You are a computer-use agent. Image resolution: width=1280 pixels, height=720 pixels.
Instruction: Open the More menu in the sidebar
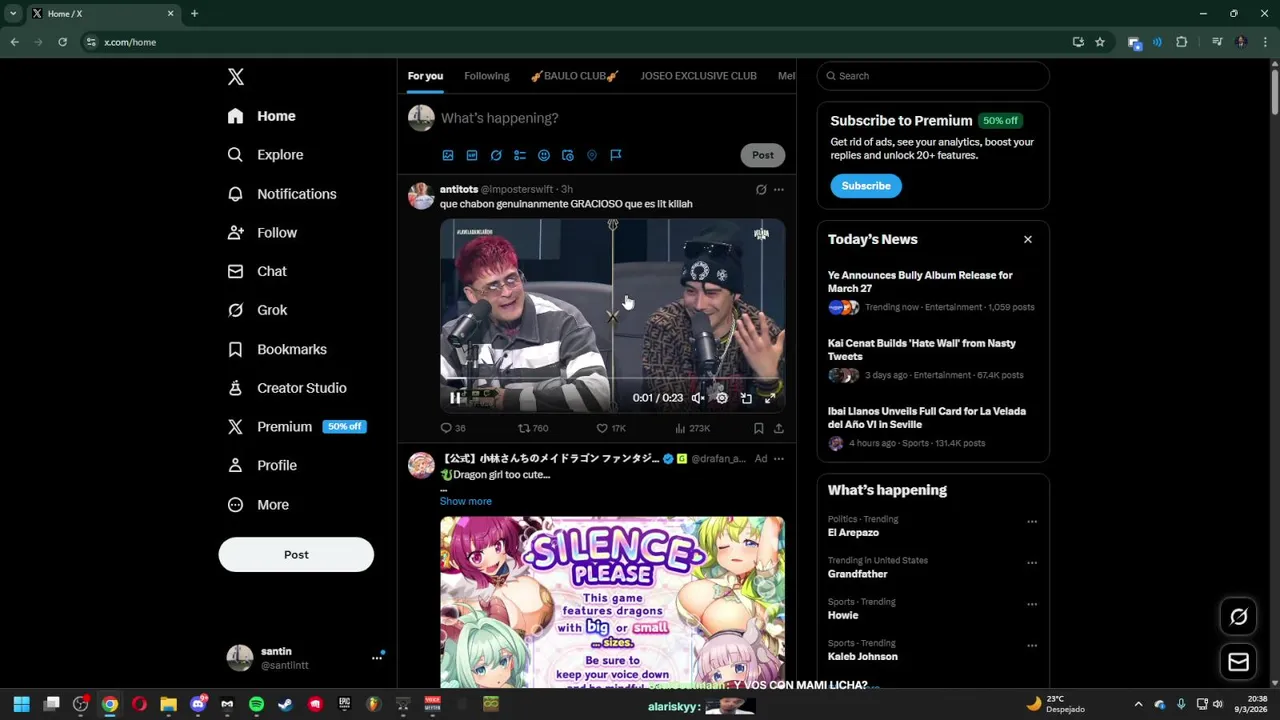(258, 505)
